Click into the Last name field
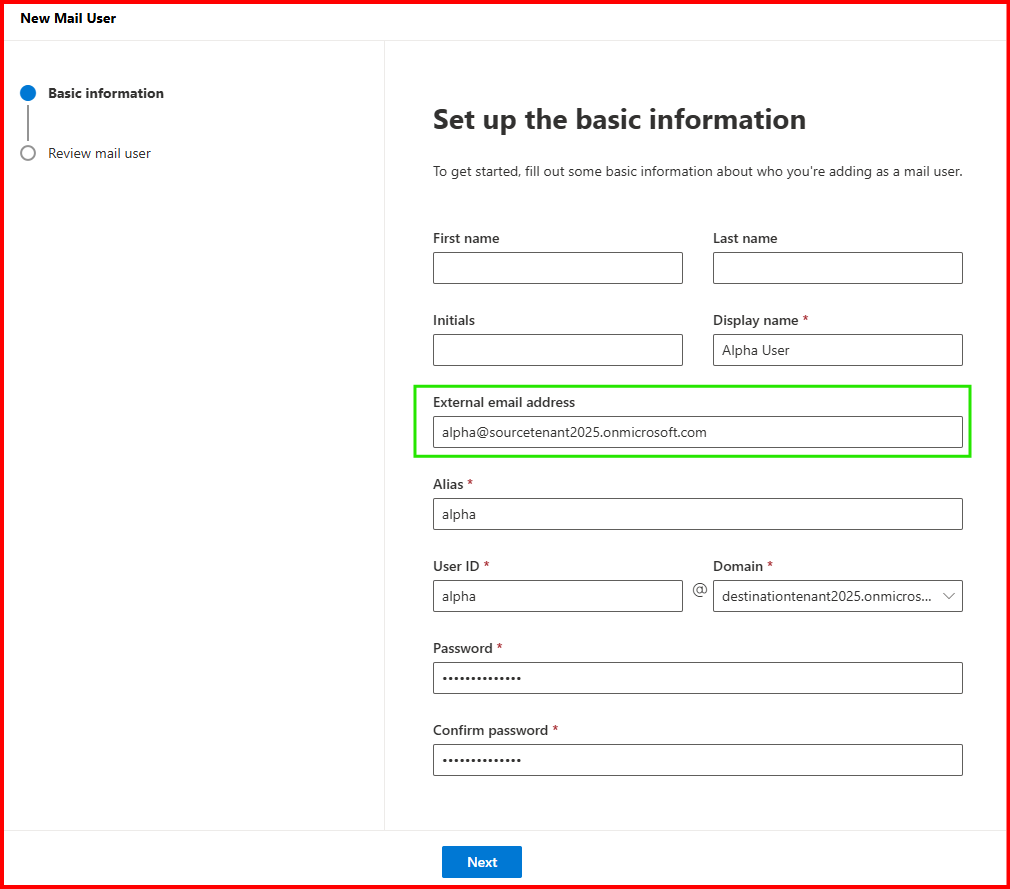 coord(837,268)
